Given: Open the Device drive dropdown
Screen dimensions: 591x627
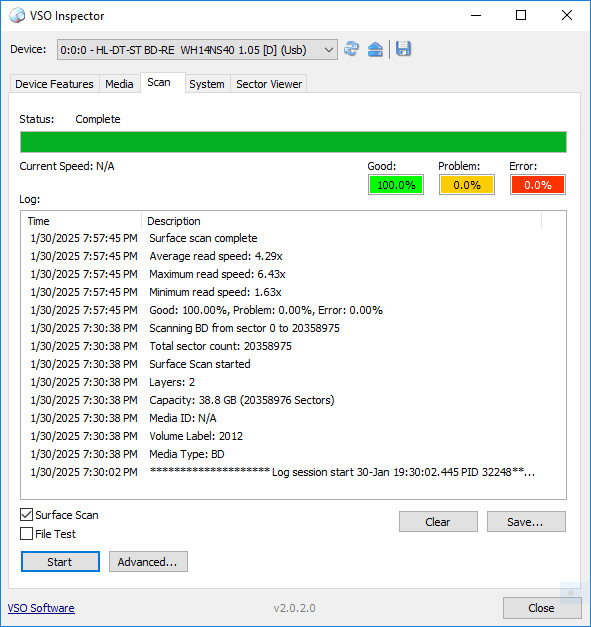Looking at the screenshot, I should point(197,50).
